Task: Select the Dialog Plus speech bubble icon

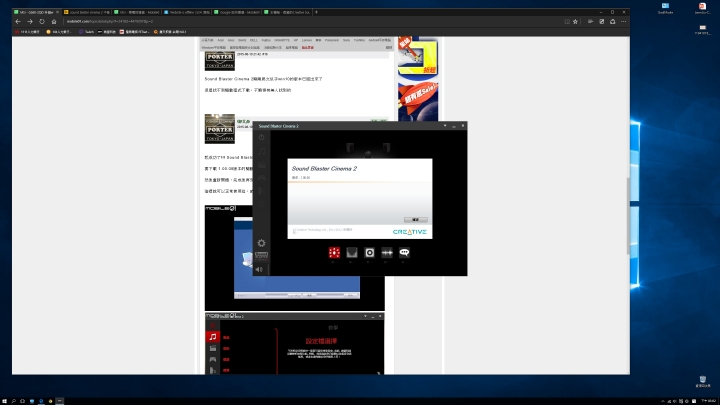Action: coord(405,253)
